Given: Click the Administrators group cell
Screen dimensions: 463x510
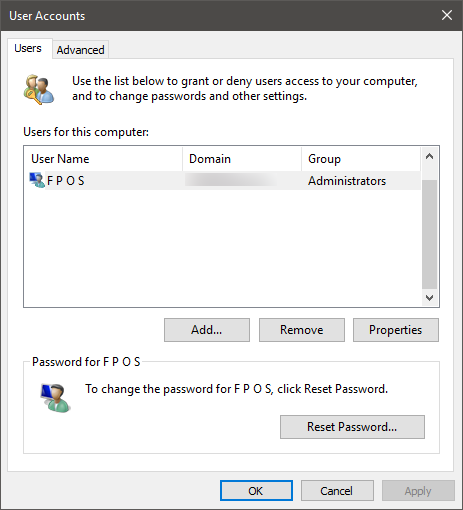Looking at the screenshot, I should pos(347,181).
